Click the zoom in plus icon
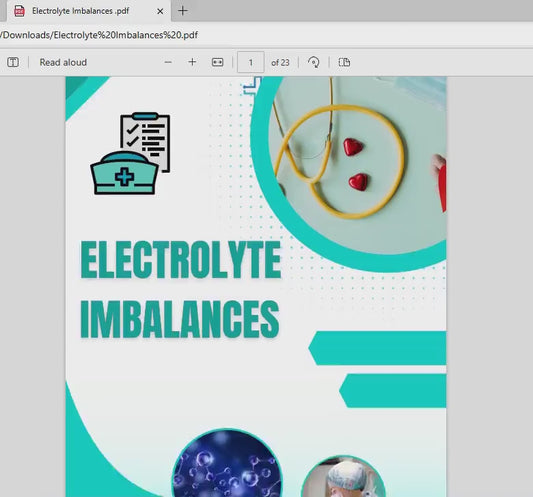Screen dimensions: 533x497 192,62
